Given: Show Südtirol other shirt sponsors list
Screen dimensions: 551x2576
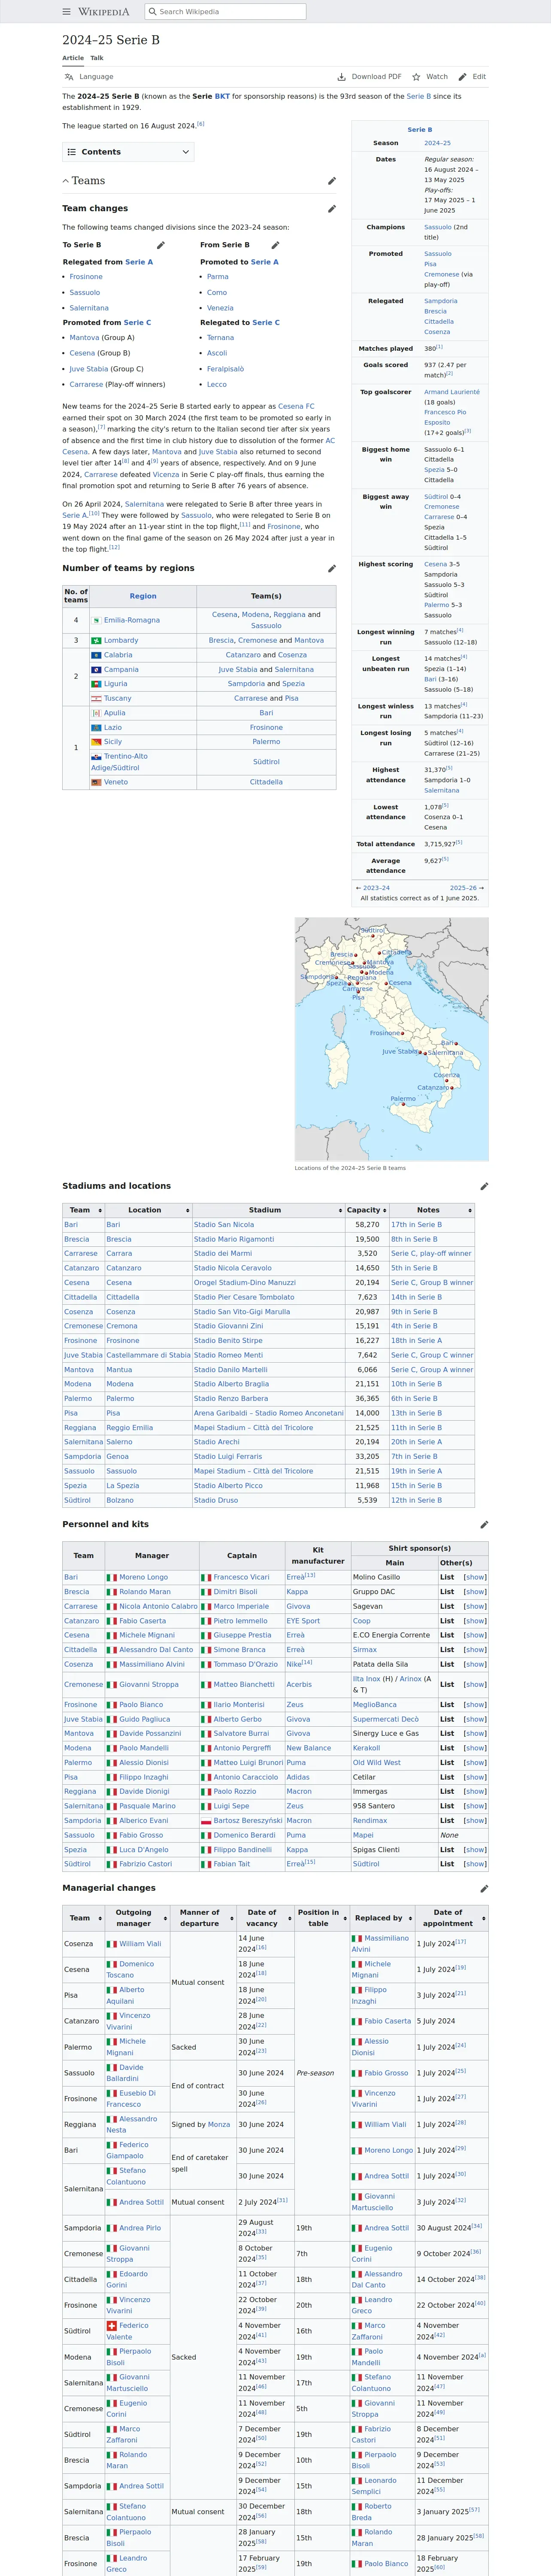Looking at the screenshot, I should tap(475, 1864).
